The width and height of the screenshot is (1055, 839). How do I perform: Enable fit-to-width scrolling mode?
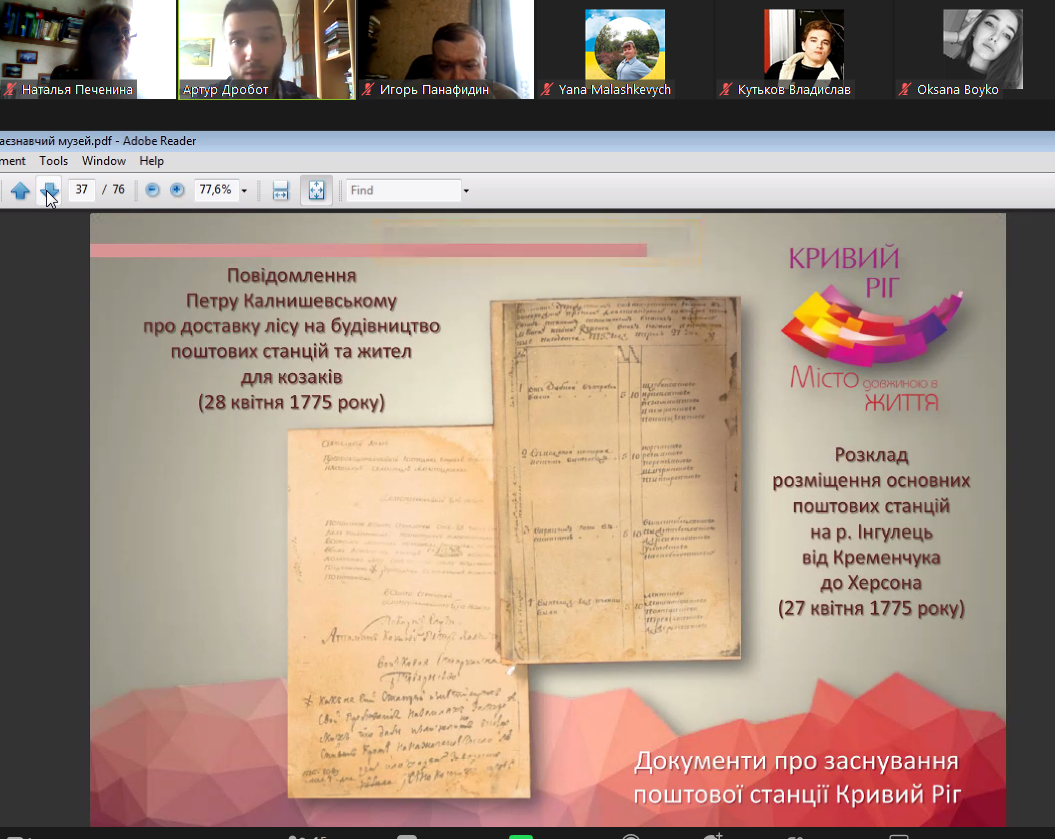click(x=281, y=190)
